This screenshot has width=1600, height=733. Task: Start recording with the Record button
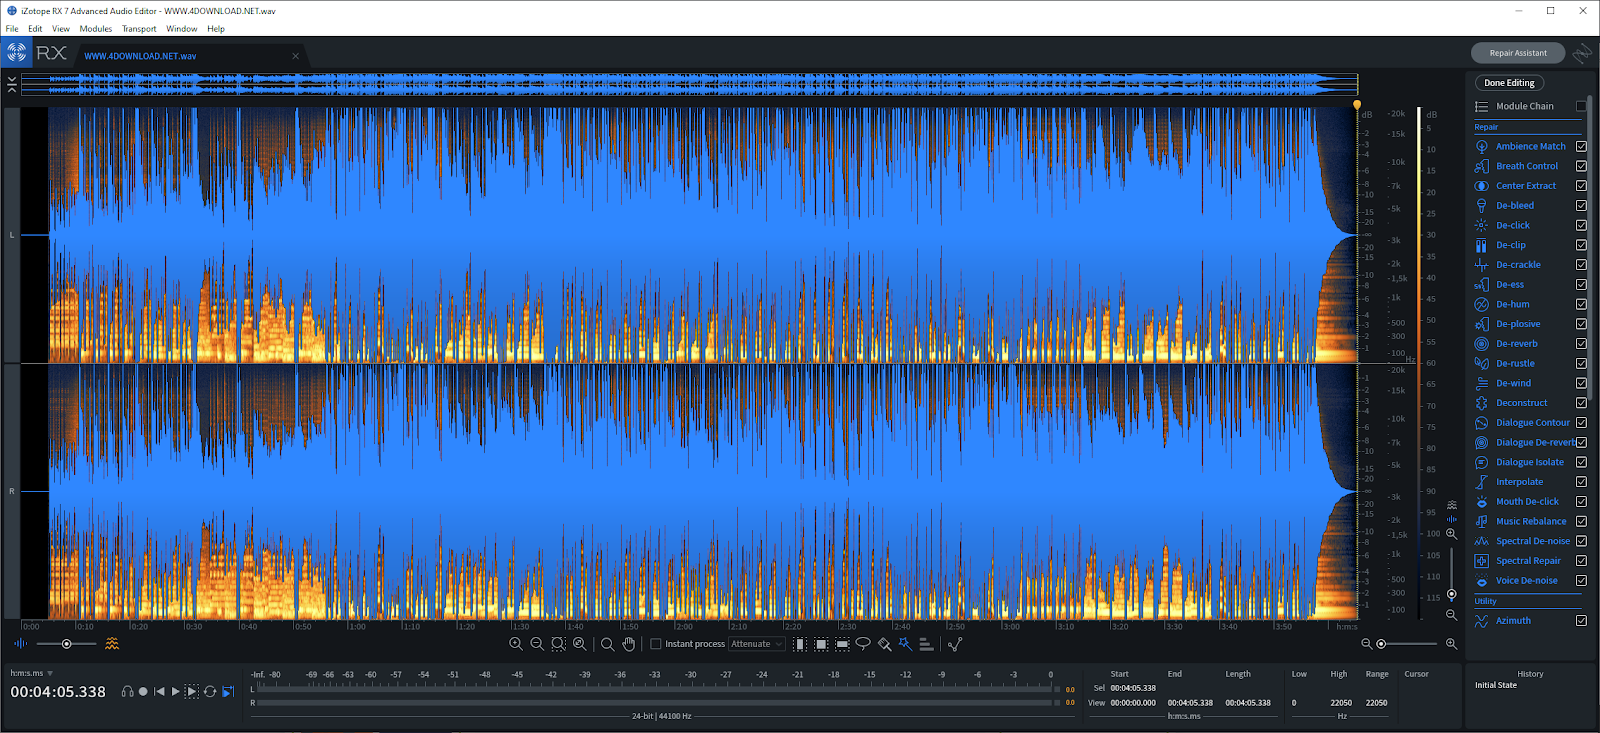143,691
